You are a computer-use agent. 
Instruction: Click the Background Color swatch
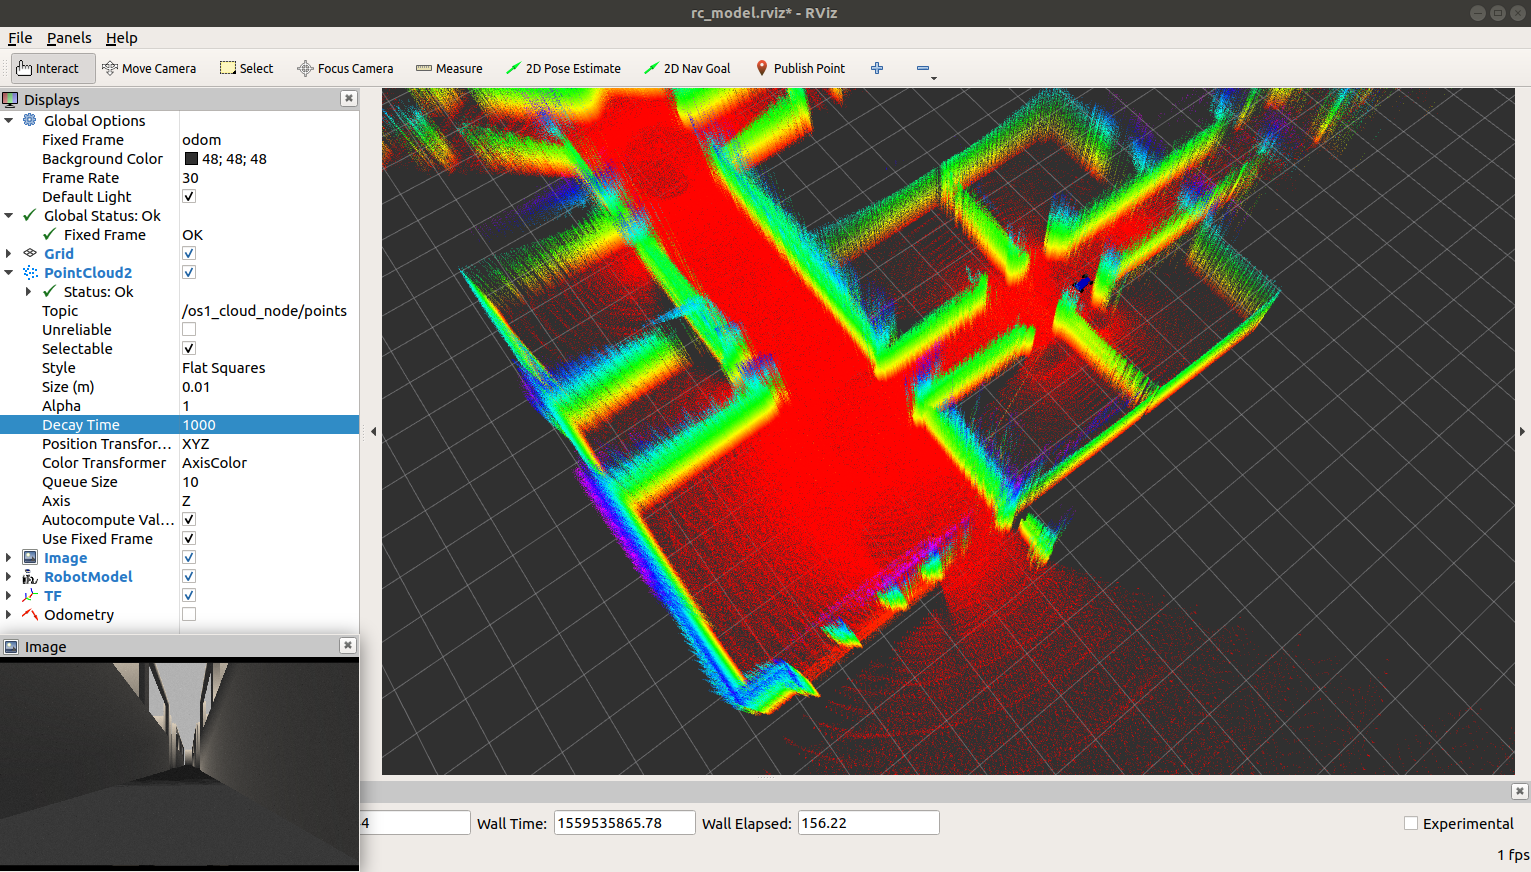point(191,158)
